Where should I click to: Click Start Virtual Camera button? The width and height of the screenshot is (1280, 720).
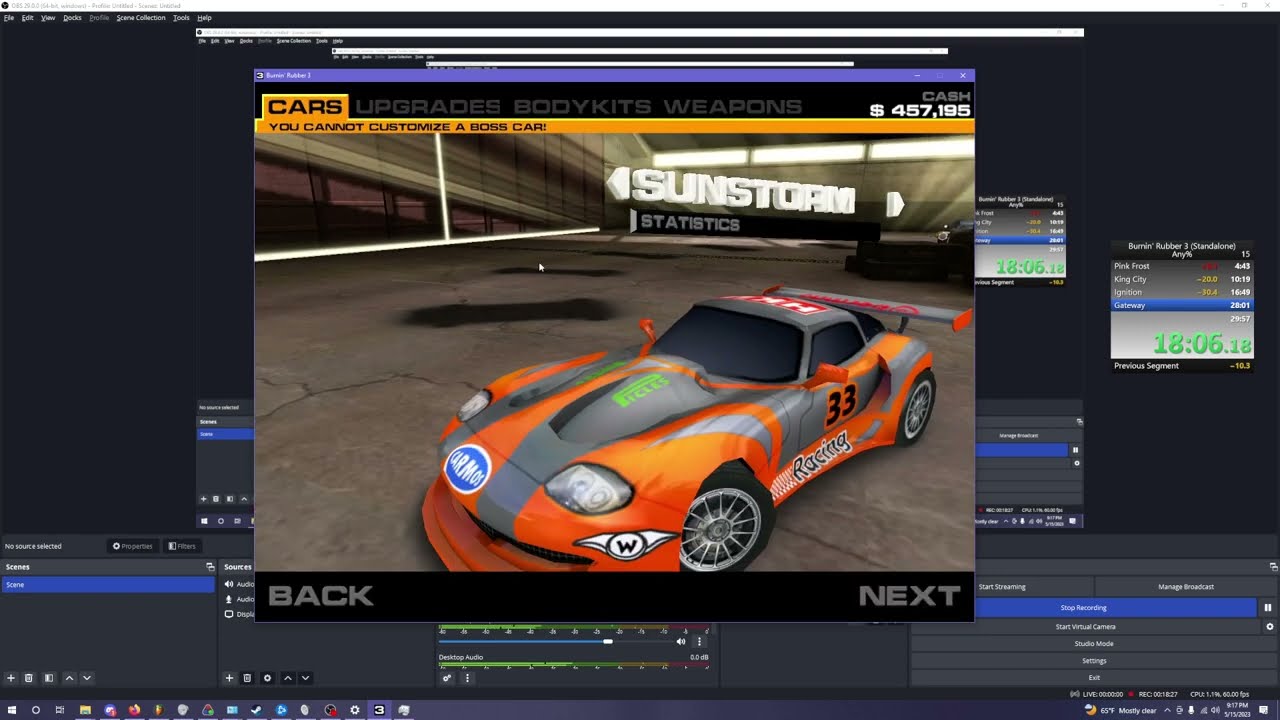click(1085, 627)
